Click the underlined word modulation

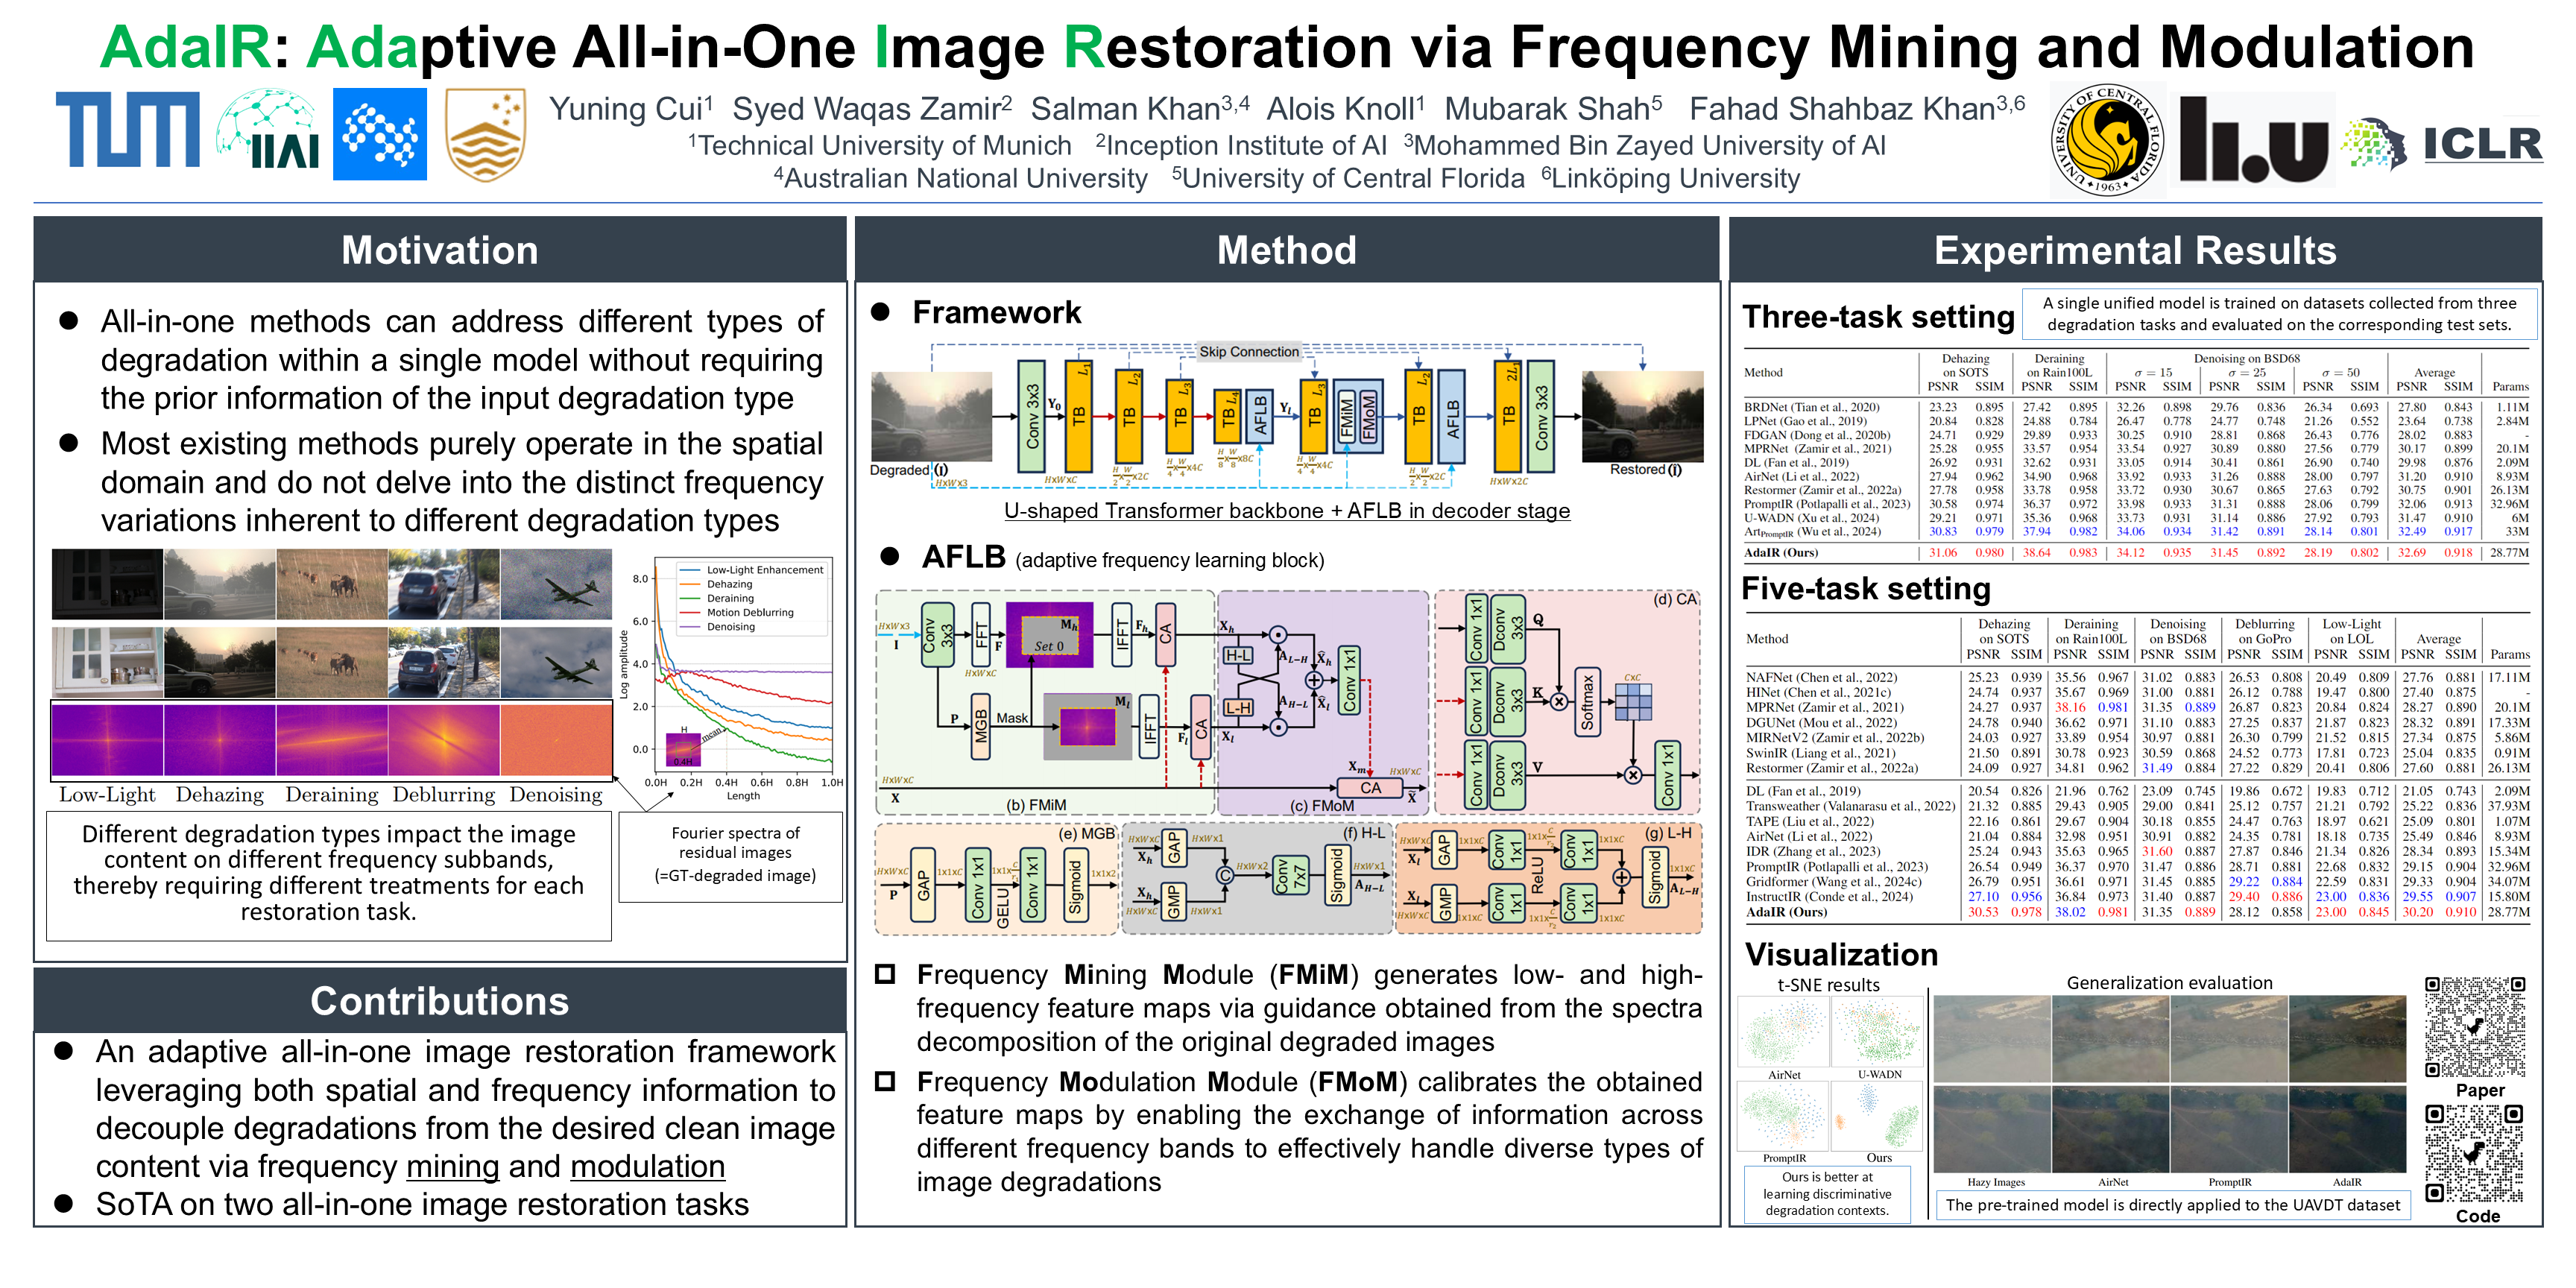click(647, 1166)
